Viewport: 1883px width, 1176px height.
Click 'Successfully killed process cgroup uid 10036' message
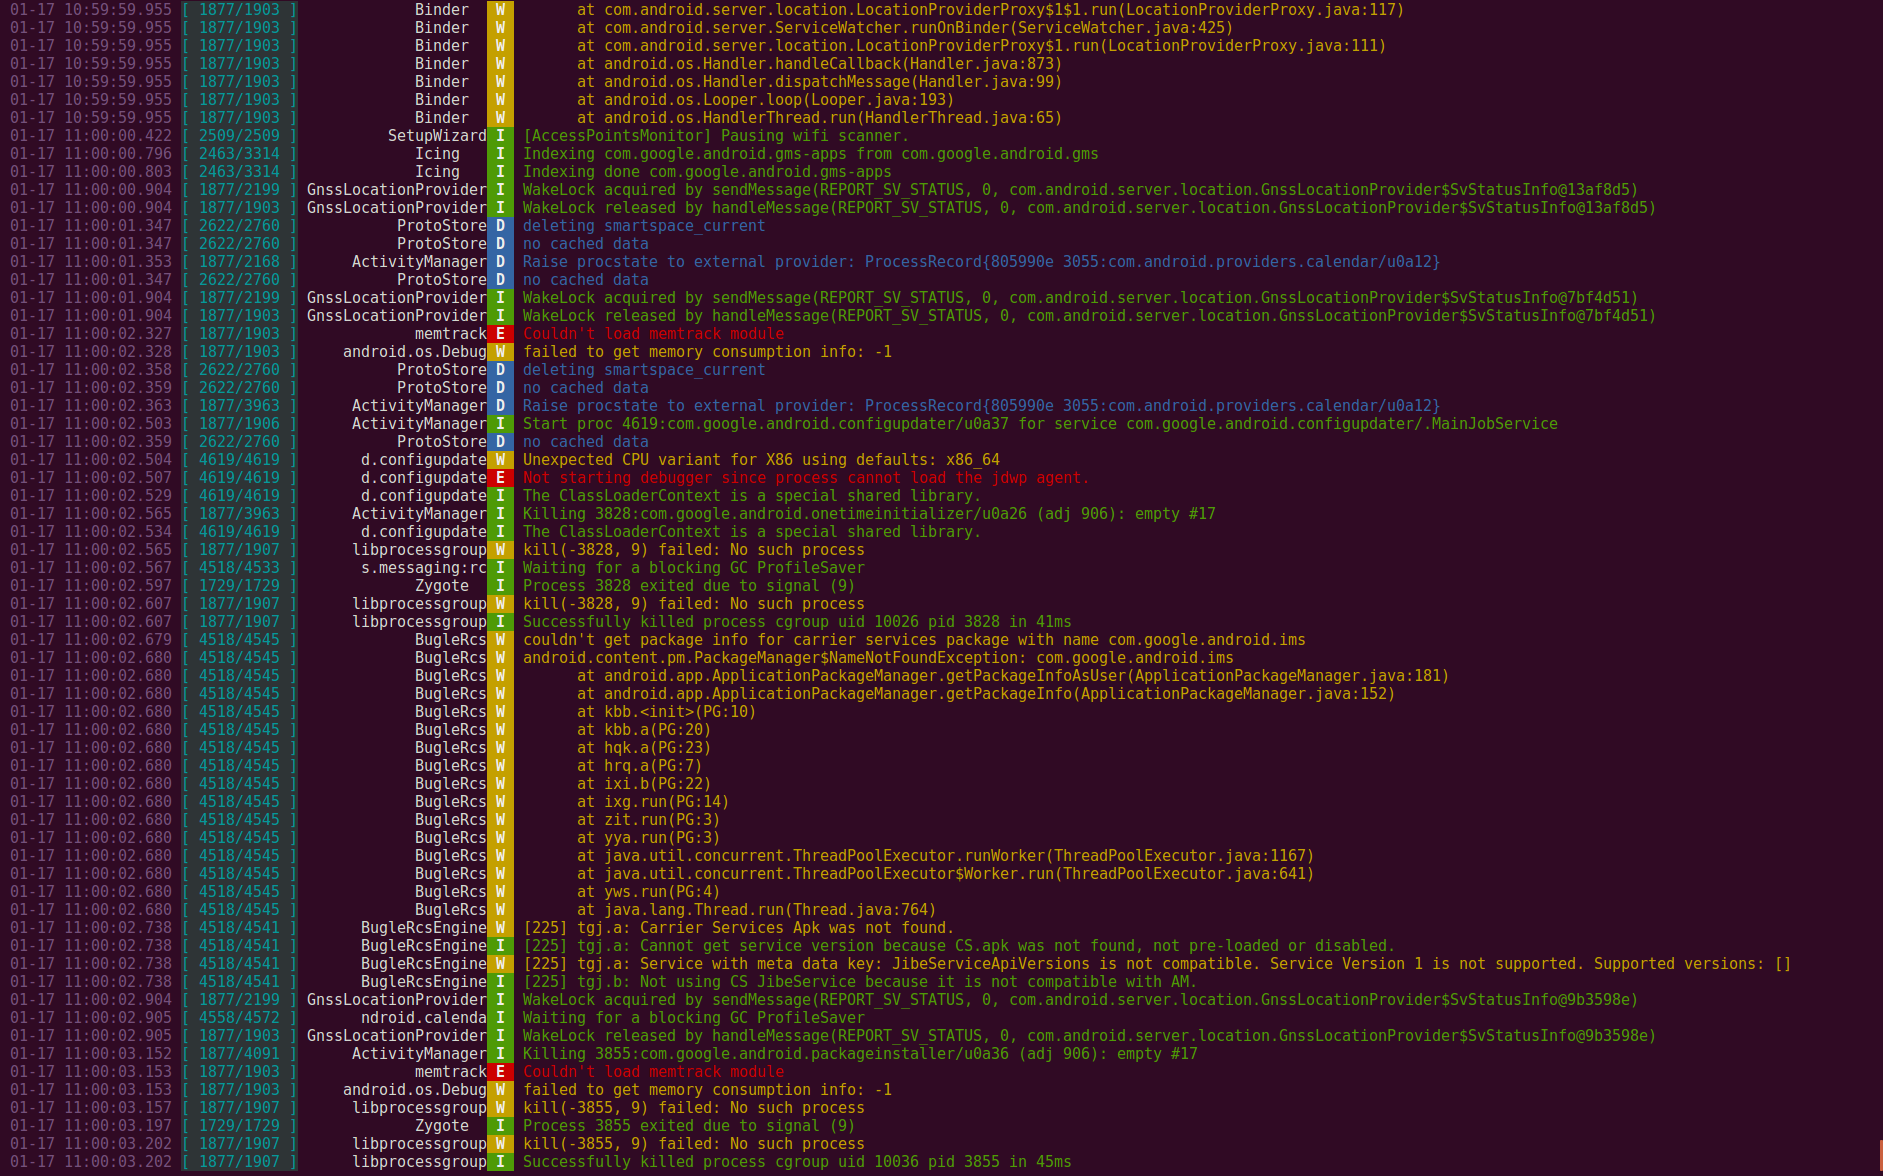coord(797,1162)
